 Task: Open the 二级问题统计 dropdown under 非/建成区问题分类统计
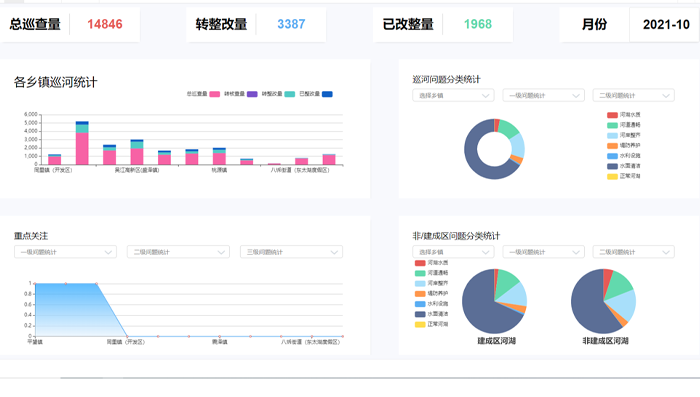click(x=633, y=252)
